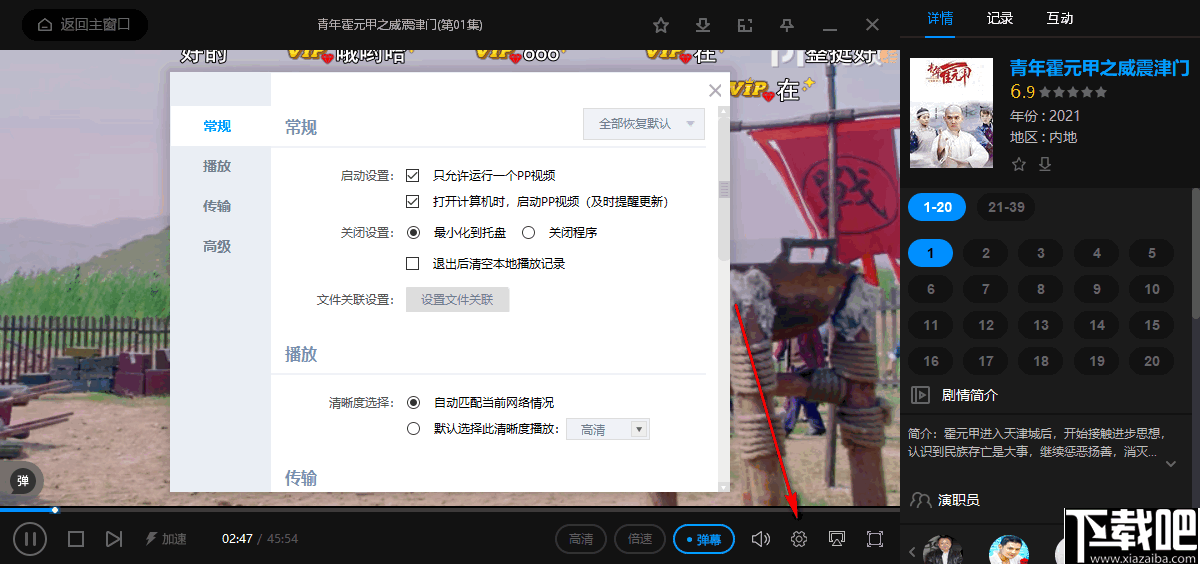Select 默认选择此清晰度播放 radio option
The width and height of the screenshot is (1200, 564).
click(x=413, y=429)
